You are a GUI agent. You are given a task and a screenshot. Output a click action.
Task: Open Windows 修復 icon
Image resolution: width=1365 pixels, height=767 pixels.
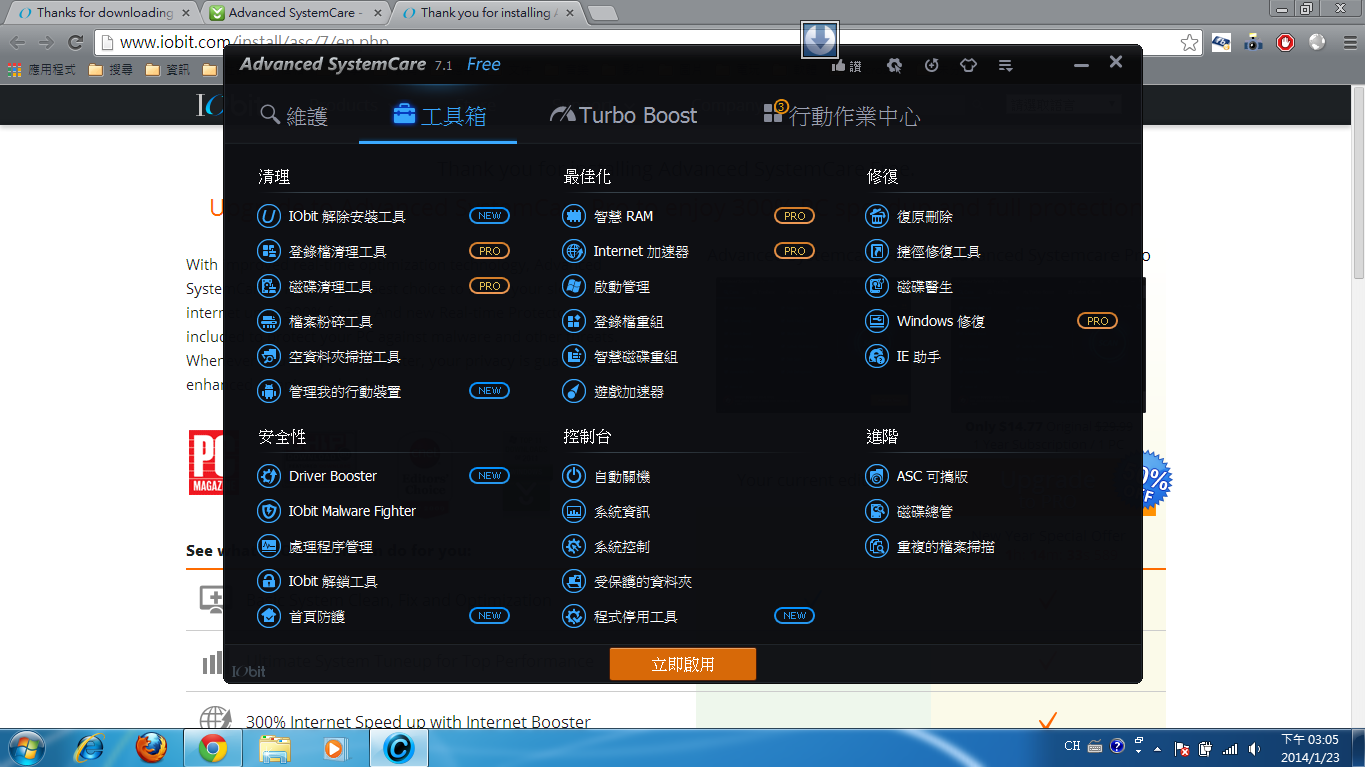click(x=877, y=321)
